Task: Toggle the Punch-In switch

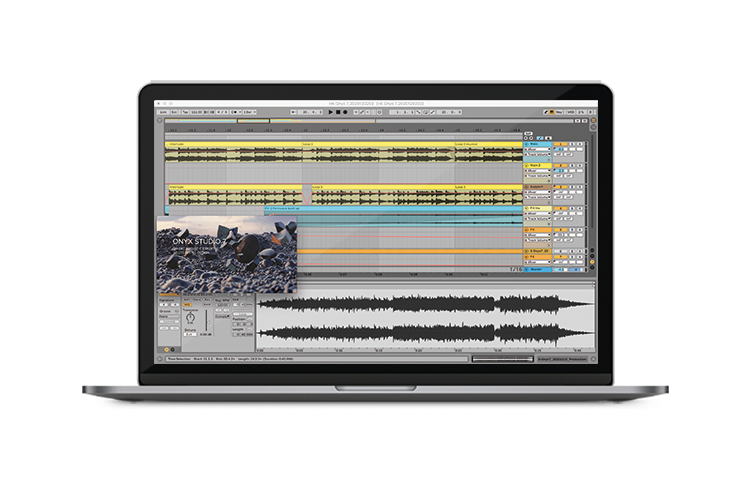Action: tap(418, 112)
